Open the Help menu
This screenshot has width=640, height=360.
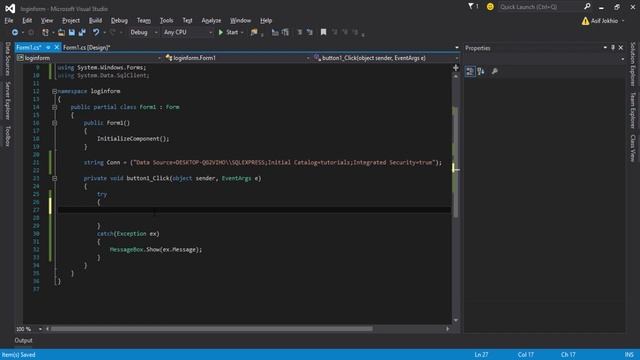click(x=266, y=20)
